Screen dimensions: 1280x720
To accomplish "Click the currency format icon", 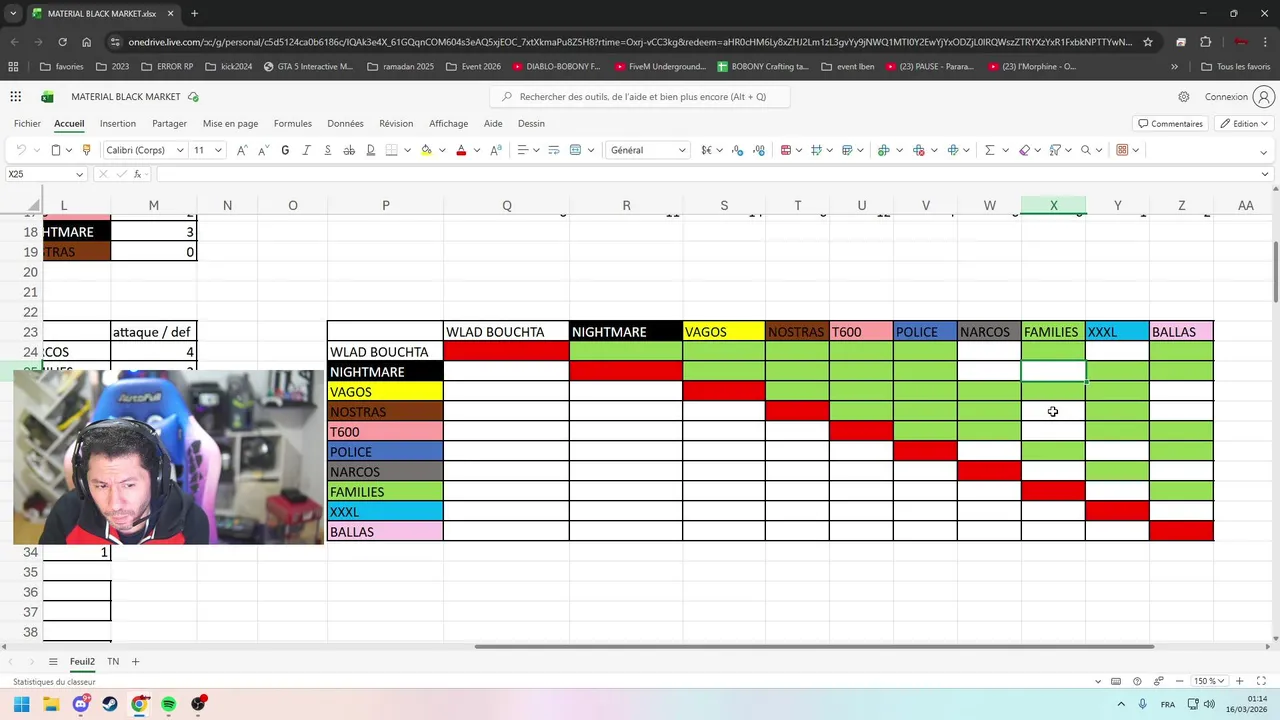I will coord(707,150).
